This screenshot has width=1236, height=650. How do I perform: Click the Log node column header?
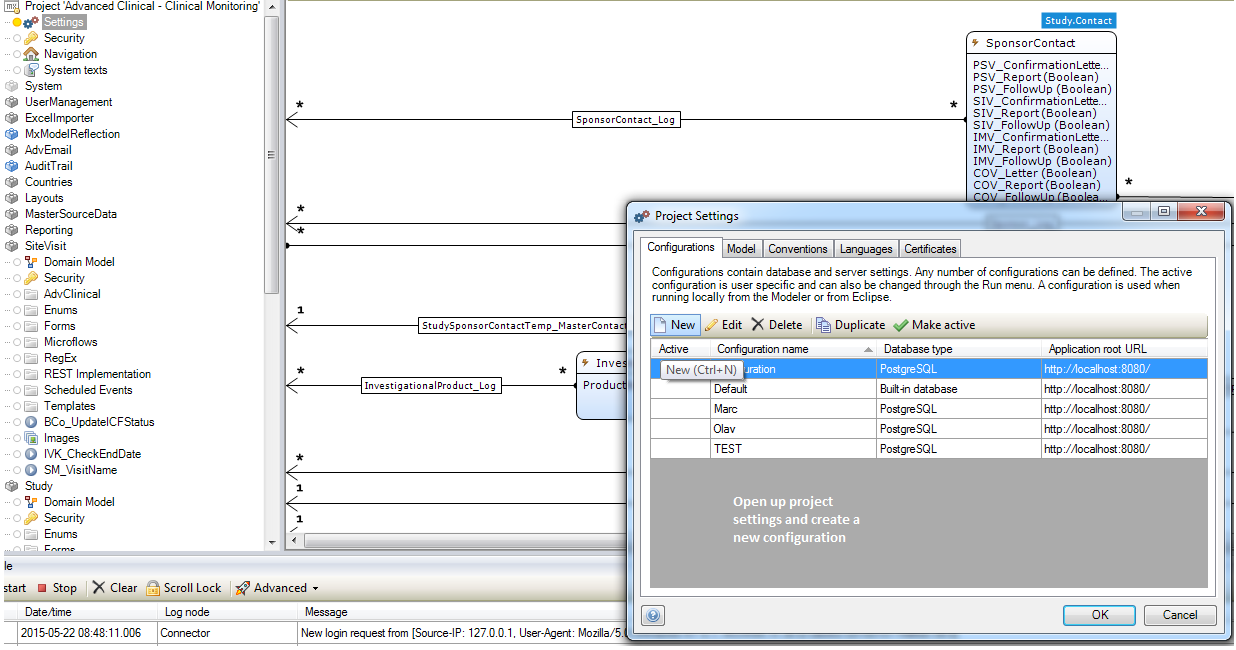pos(229,612)
